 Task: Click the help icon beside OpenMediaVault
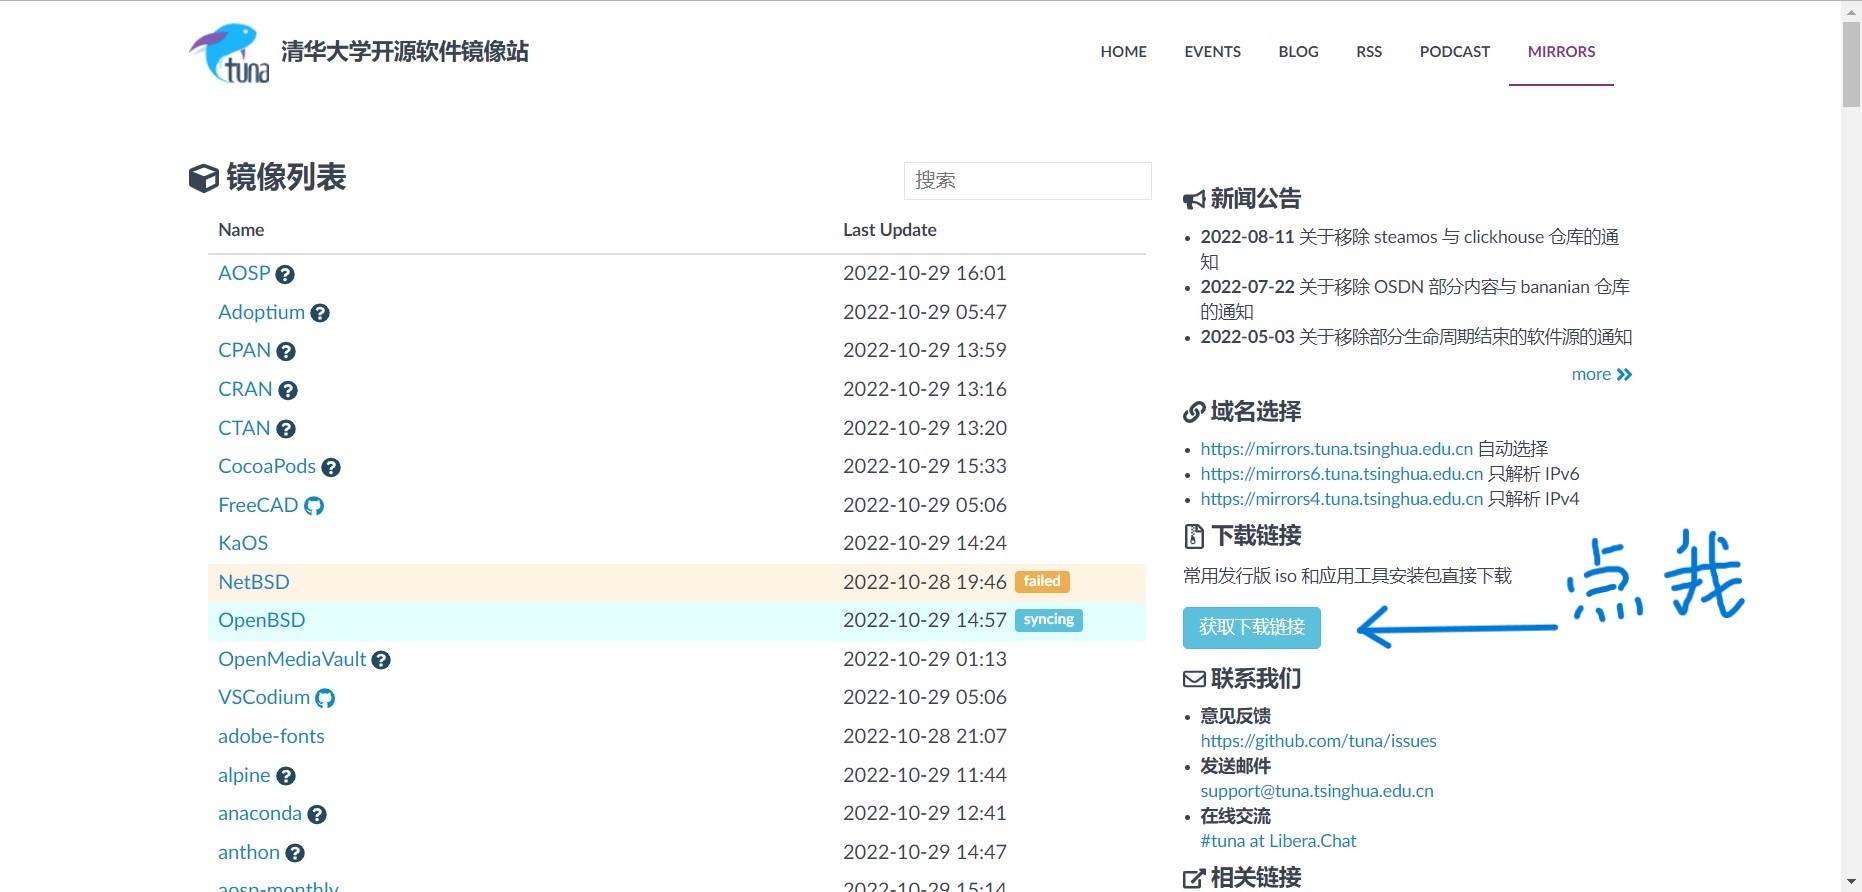point(381,660)
